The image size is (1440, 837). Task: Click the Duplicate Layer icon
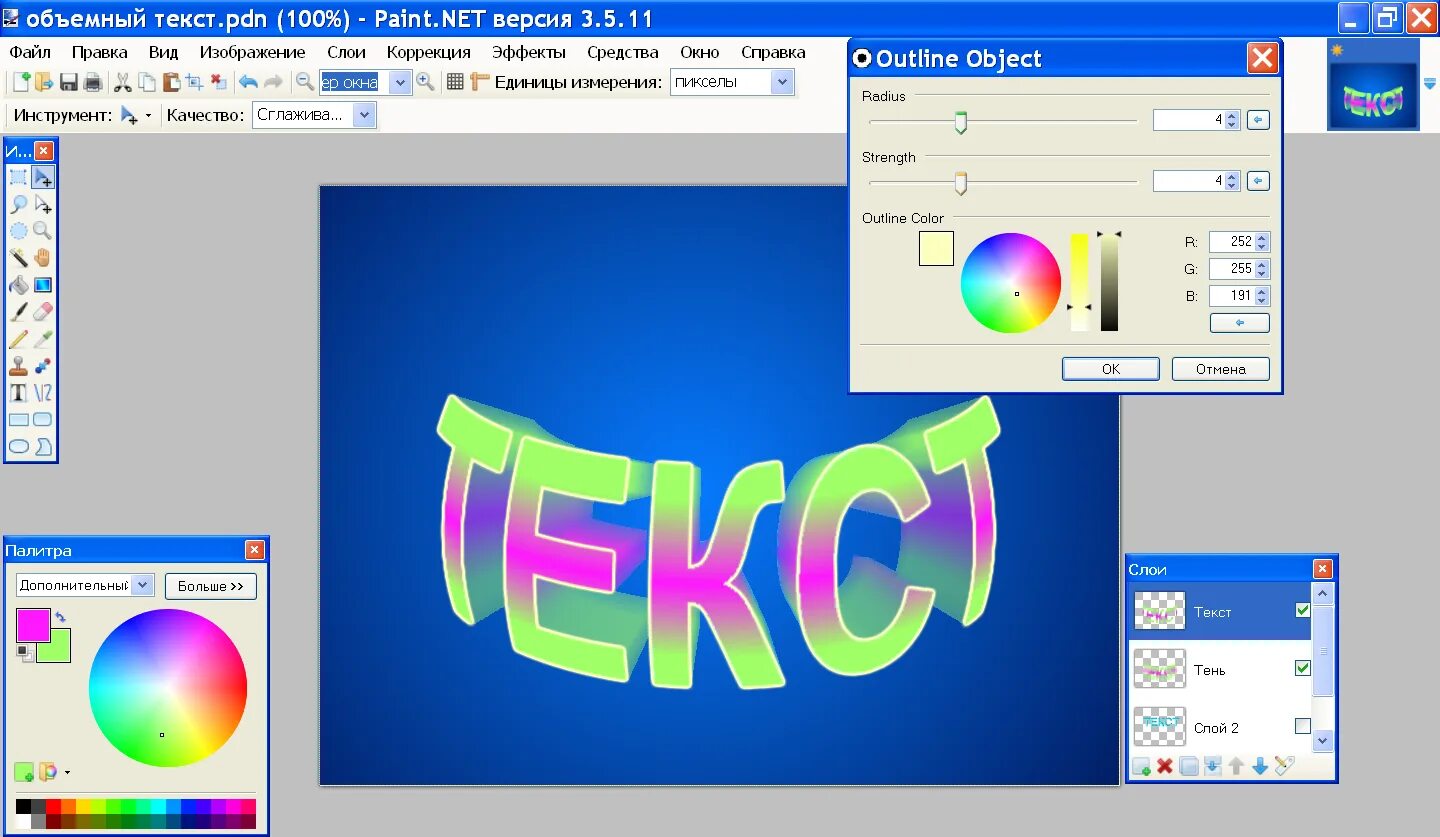tap(1189, 766)
